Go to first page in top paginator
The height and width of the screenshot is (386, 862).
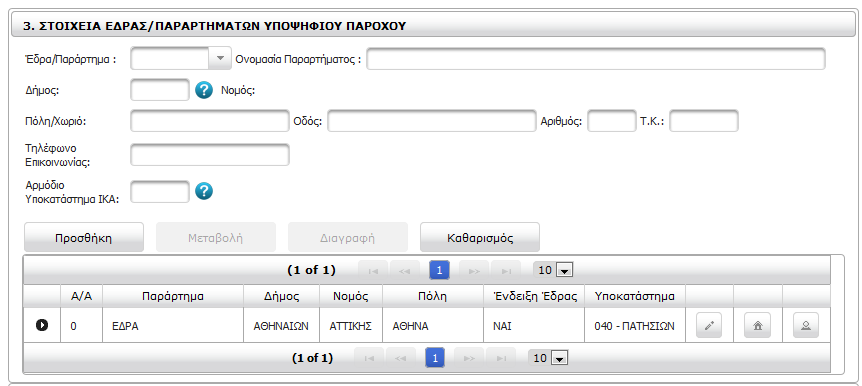(373, 271)
